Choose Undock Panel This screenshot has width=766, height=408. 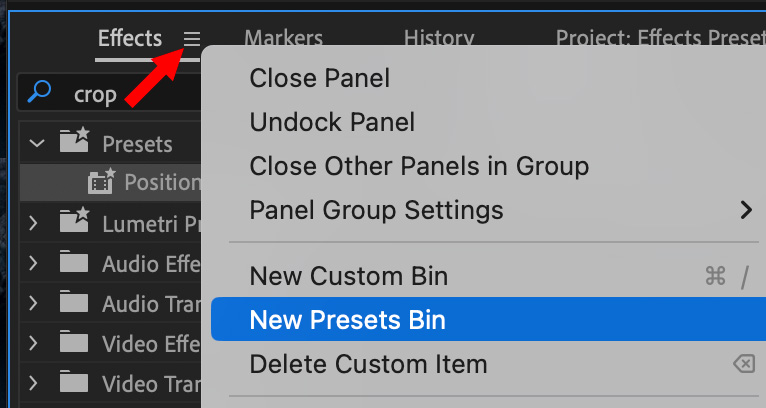coord(332,122)
